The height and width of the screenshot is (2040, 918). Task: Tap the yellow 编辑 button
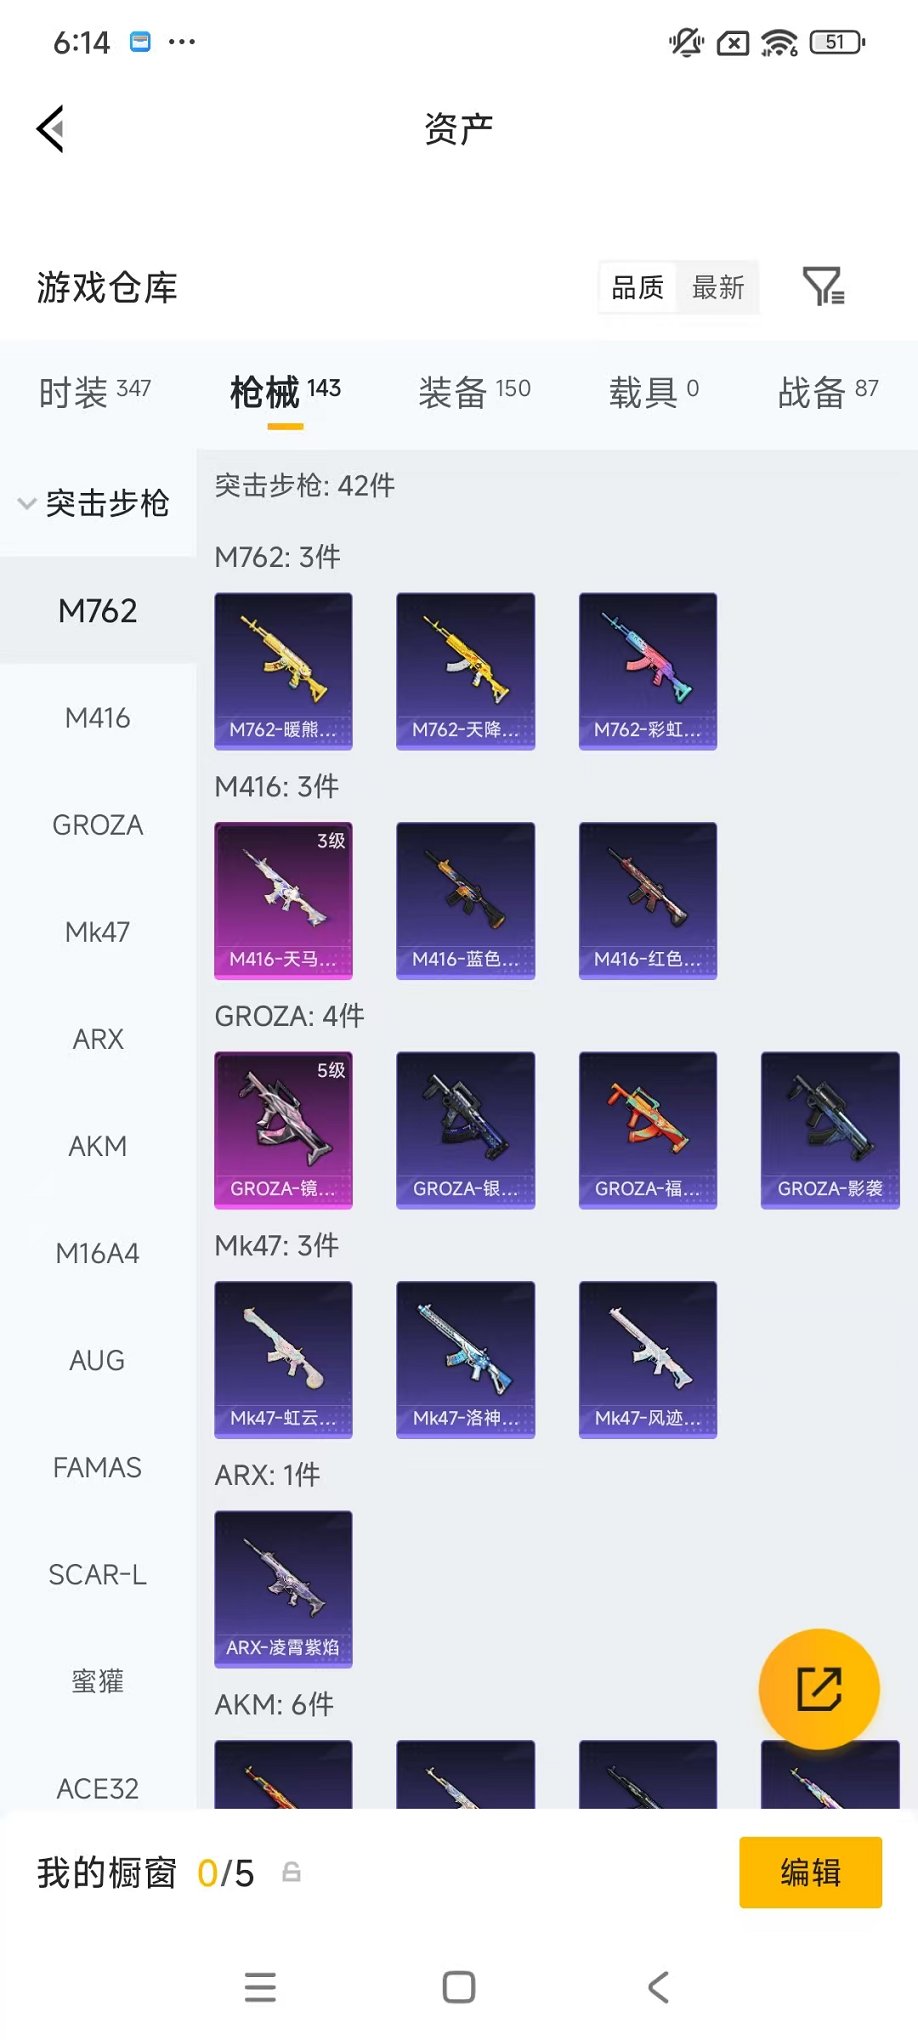click(811, 1872)
